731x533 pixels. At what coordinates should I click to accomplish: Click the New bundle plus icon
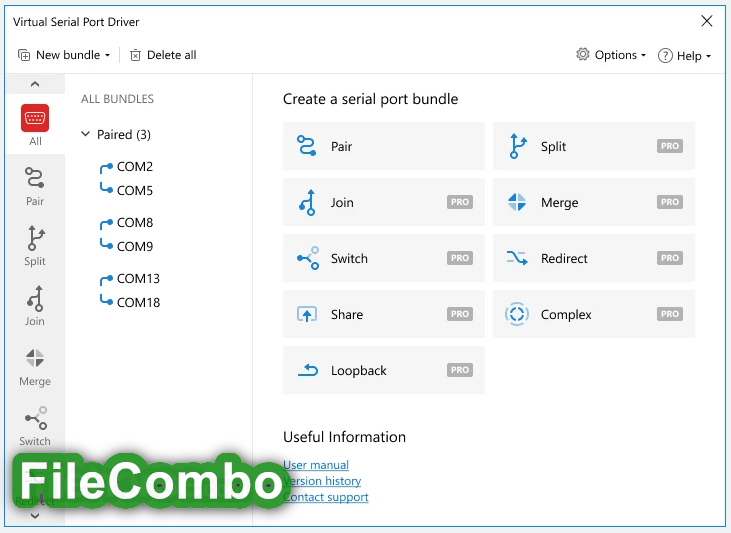24,55
